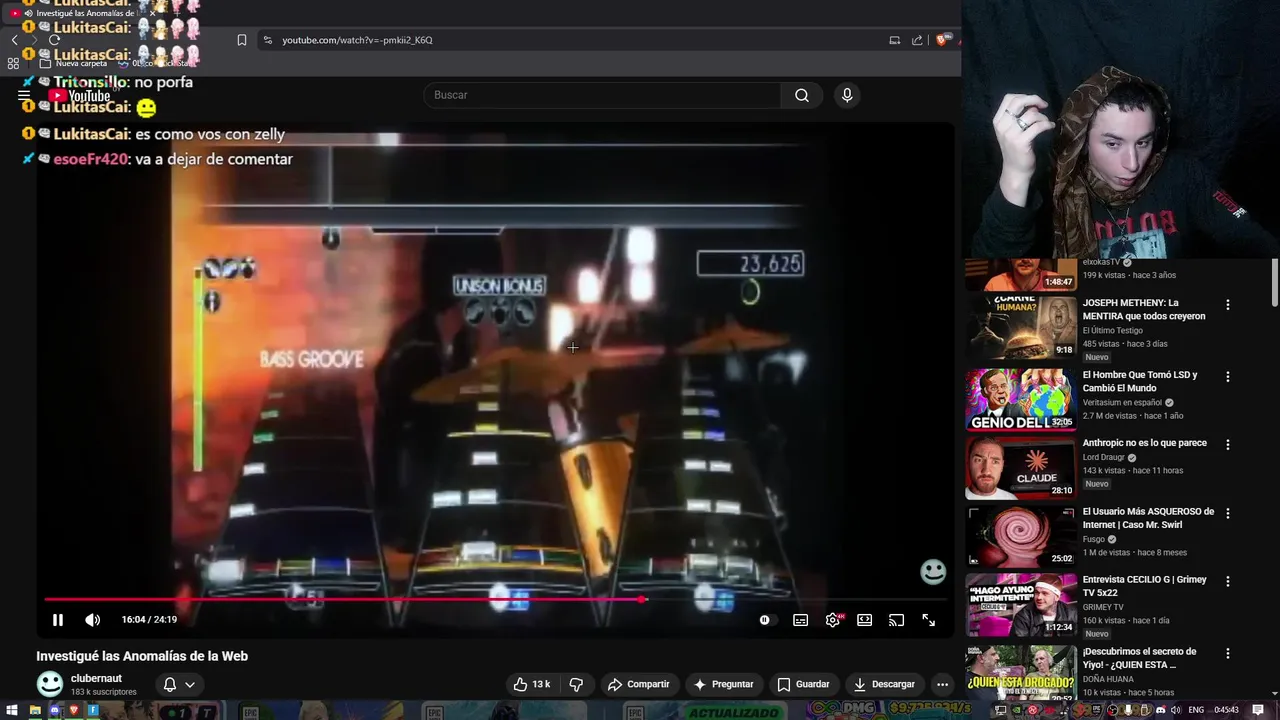Reload the browser page
The height and width of the screenshot is (720, 1280).
pos(54,40)
